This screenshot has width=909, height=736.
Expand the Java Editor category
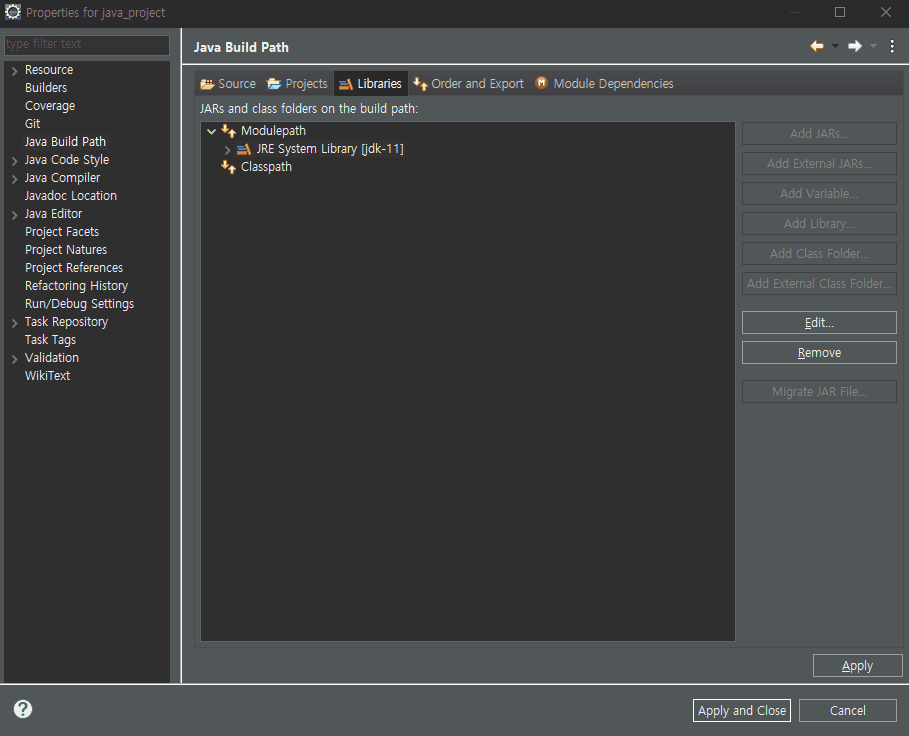[14, 214]
